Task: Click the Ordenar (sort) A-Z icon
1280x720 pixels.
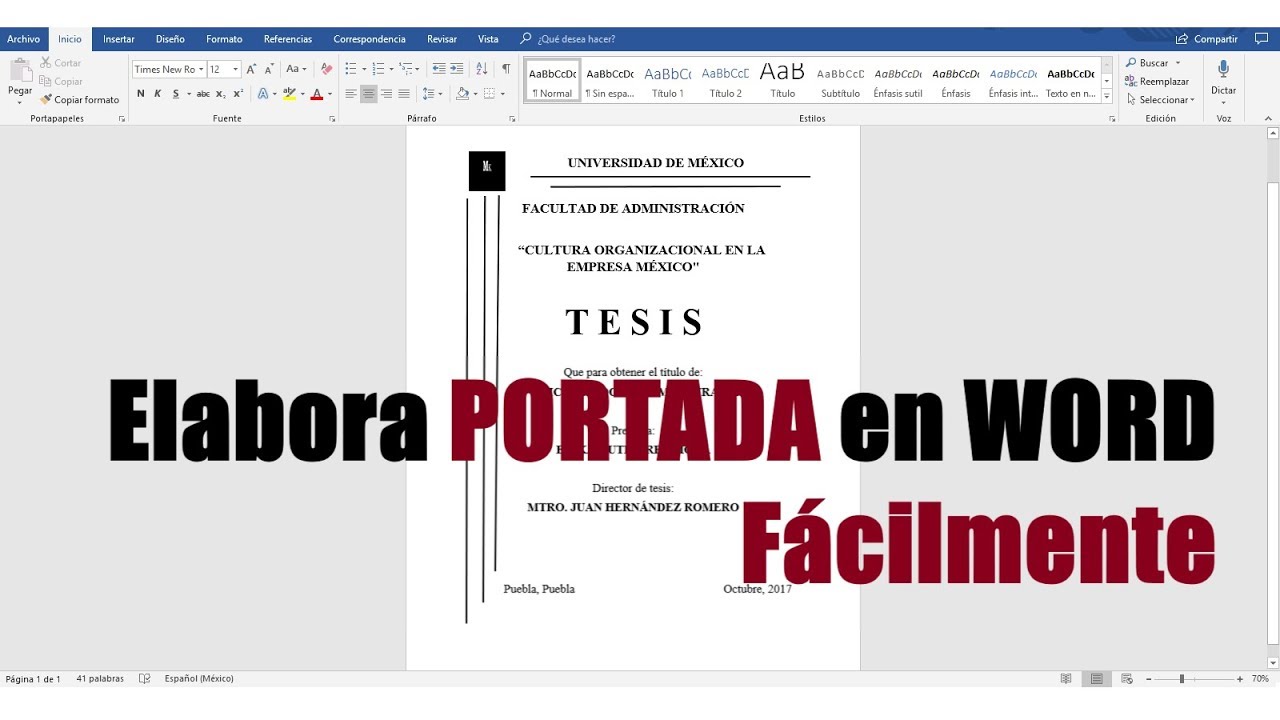Action: click(x=482, y=68)
